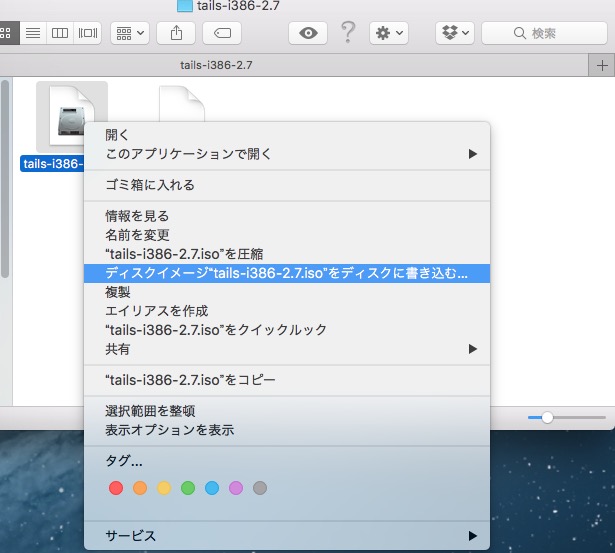Switch to list view in Finder toolbar

tap(33, 33)
